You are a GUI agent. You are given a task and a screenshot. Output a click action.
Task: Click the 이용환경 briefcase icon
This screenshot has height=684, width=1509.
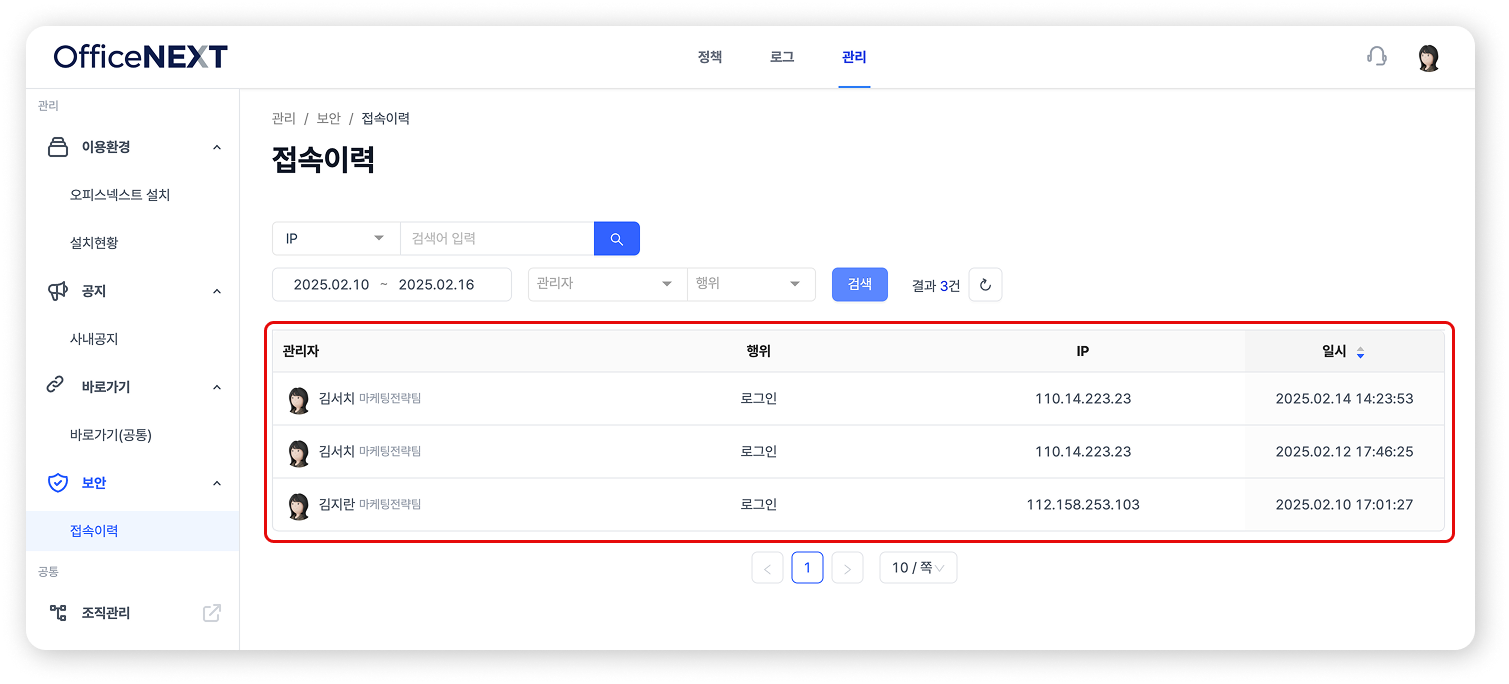[x=58, y=147]
